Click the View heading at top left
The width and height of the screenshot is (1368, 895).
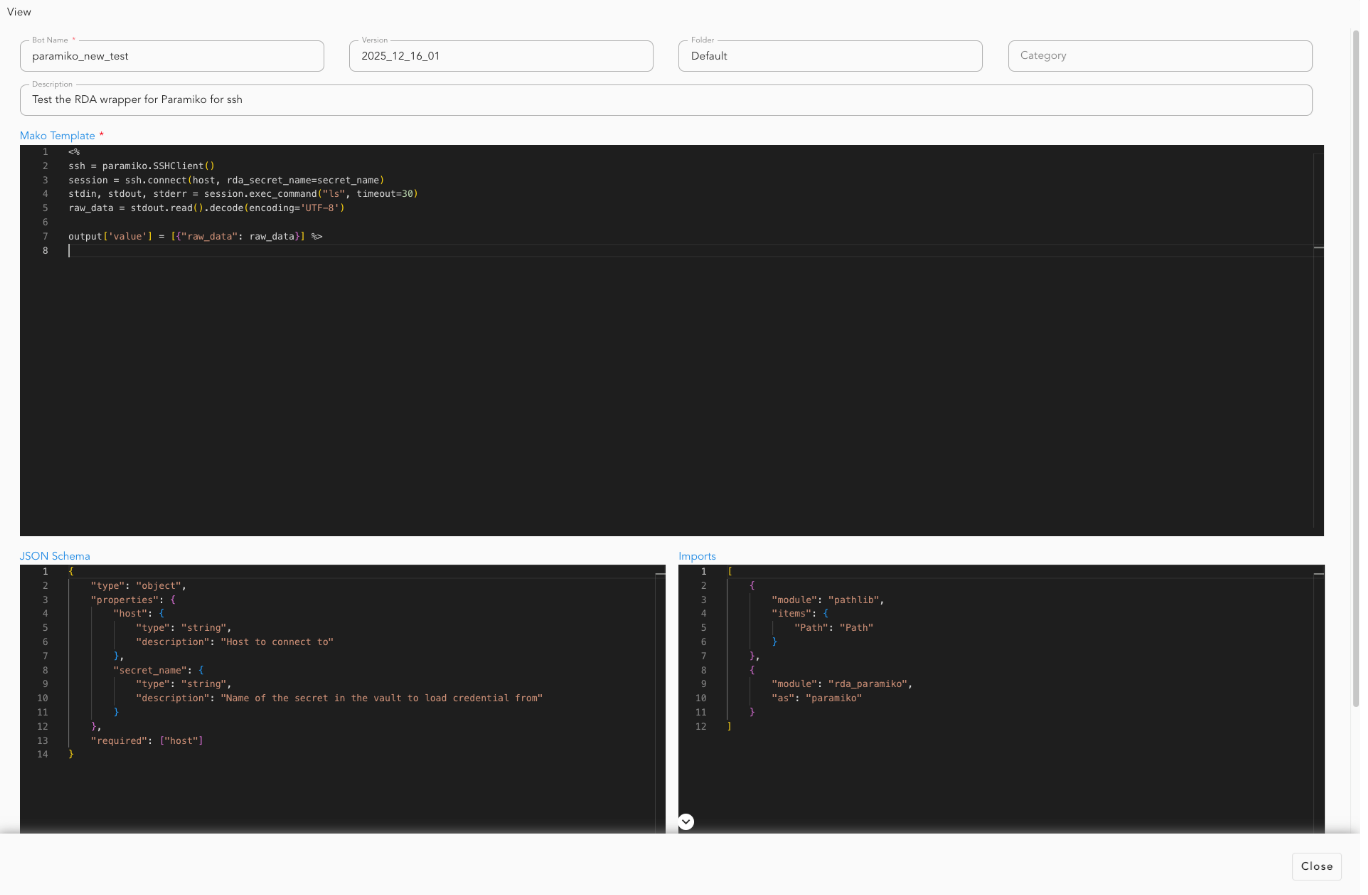coord(18,11)
